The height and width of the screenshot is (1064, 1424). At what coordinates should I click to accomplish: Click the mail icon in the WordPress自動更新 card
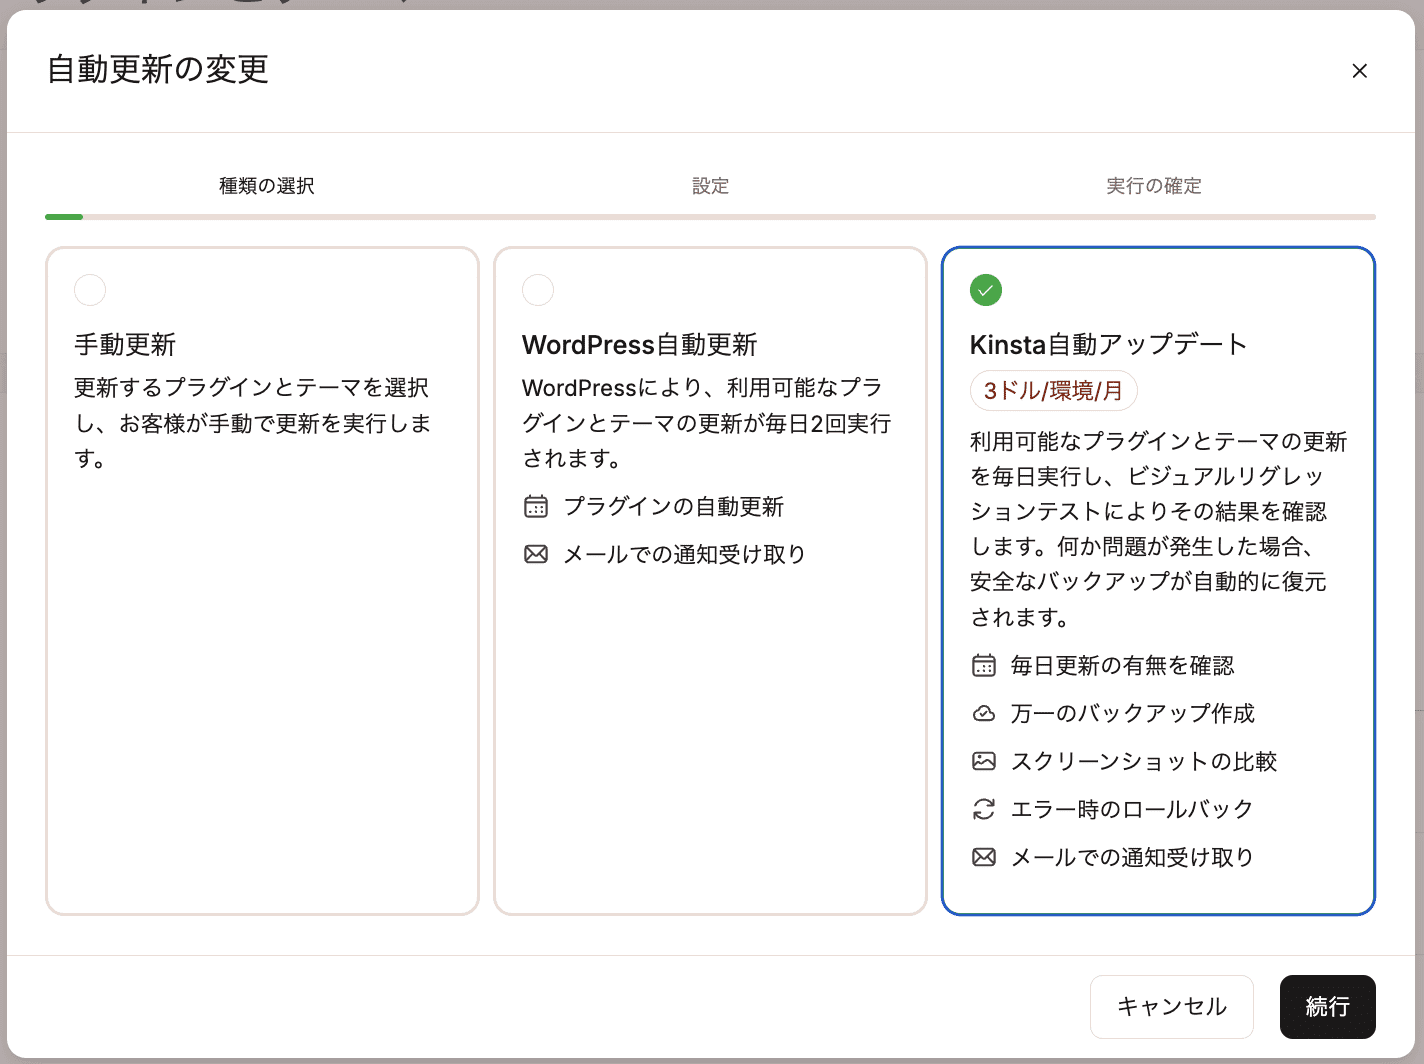pyautogui.click(x=535, y=554)
